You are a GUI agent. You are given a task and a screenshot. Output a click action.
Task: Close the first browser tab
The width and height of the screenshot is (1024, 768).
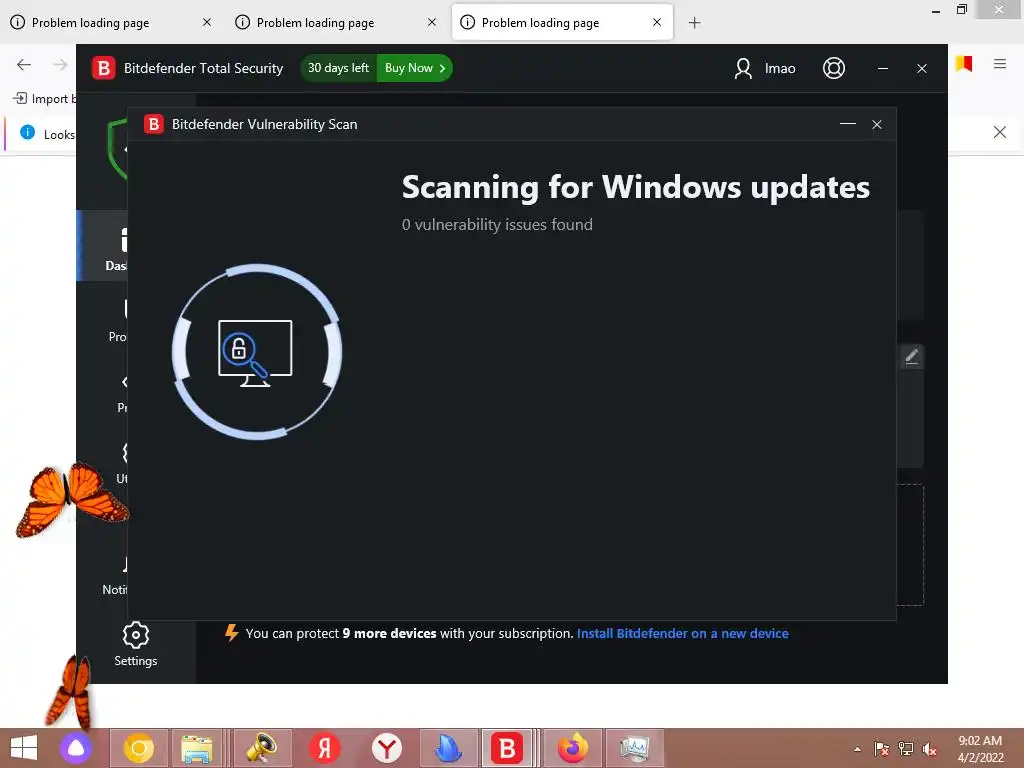[207, 22]
